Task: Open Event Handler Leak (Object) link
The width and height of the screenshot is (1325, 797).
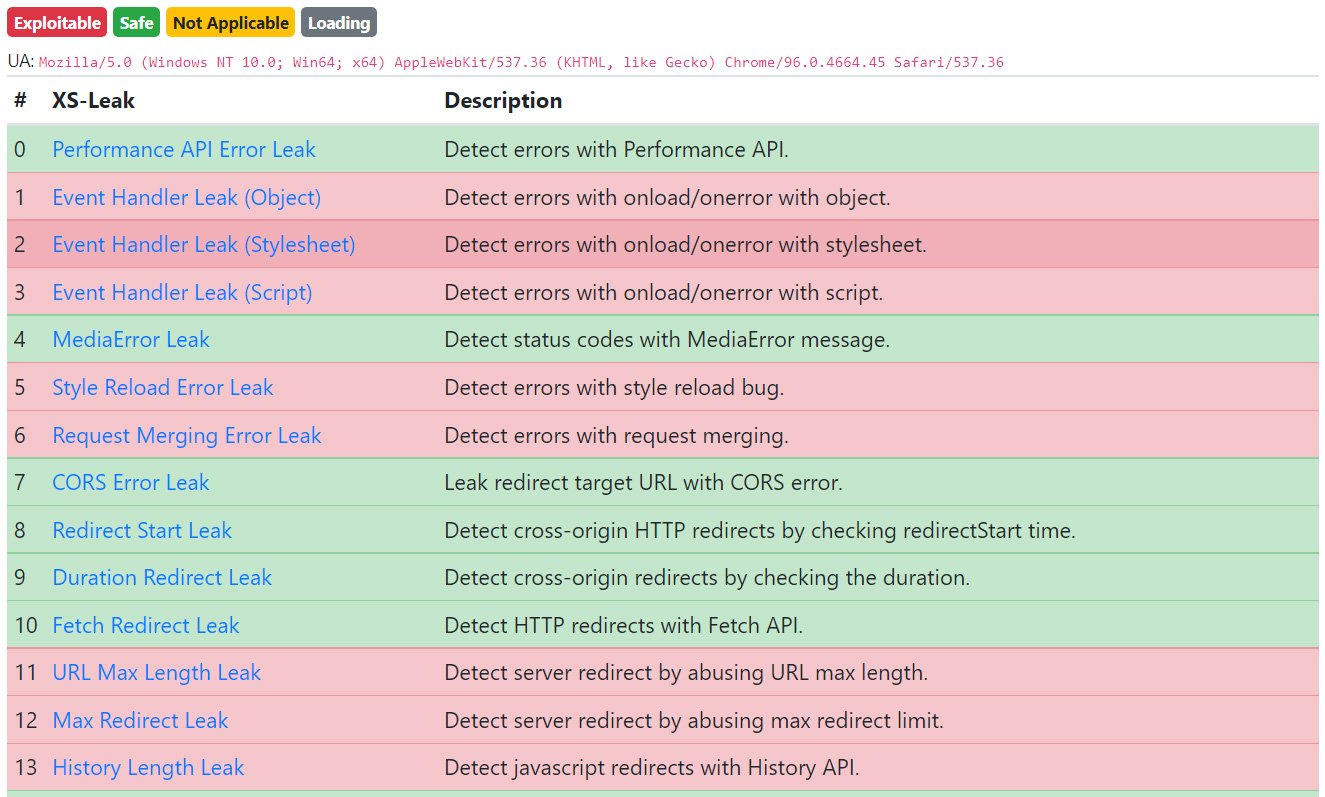Action: click(x=187, y=198)
